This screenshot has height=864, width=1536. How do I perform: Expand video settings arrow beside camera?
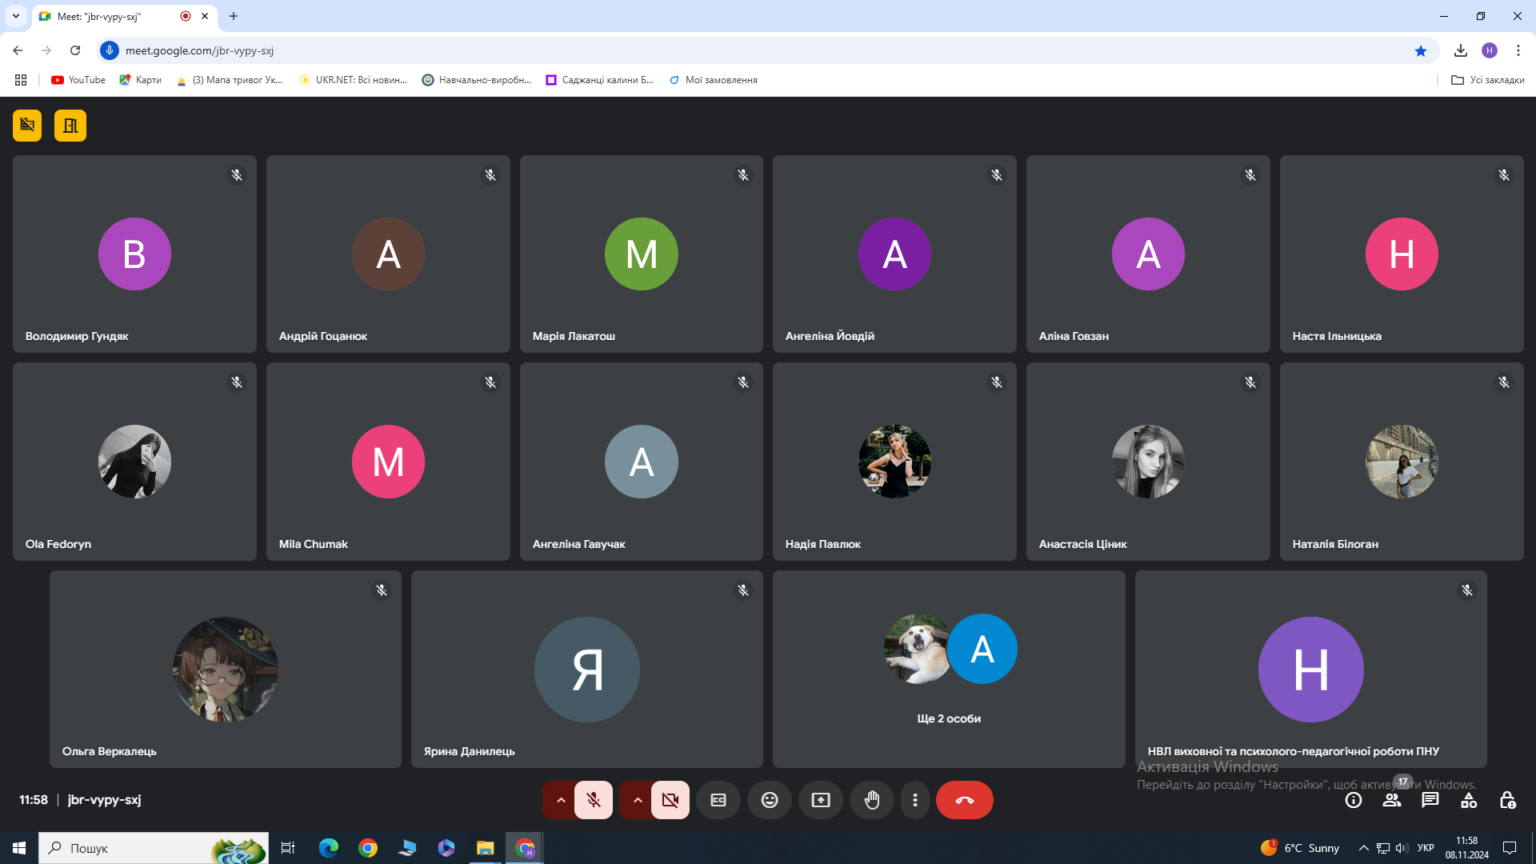coord(637,800)
